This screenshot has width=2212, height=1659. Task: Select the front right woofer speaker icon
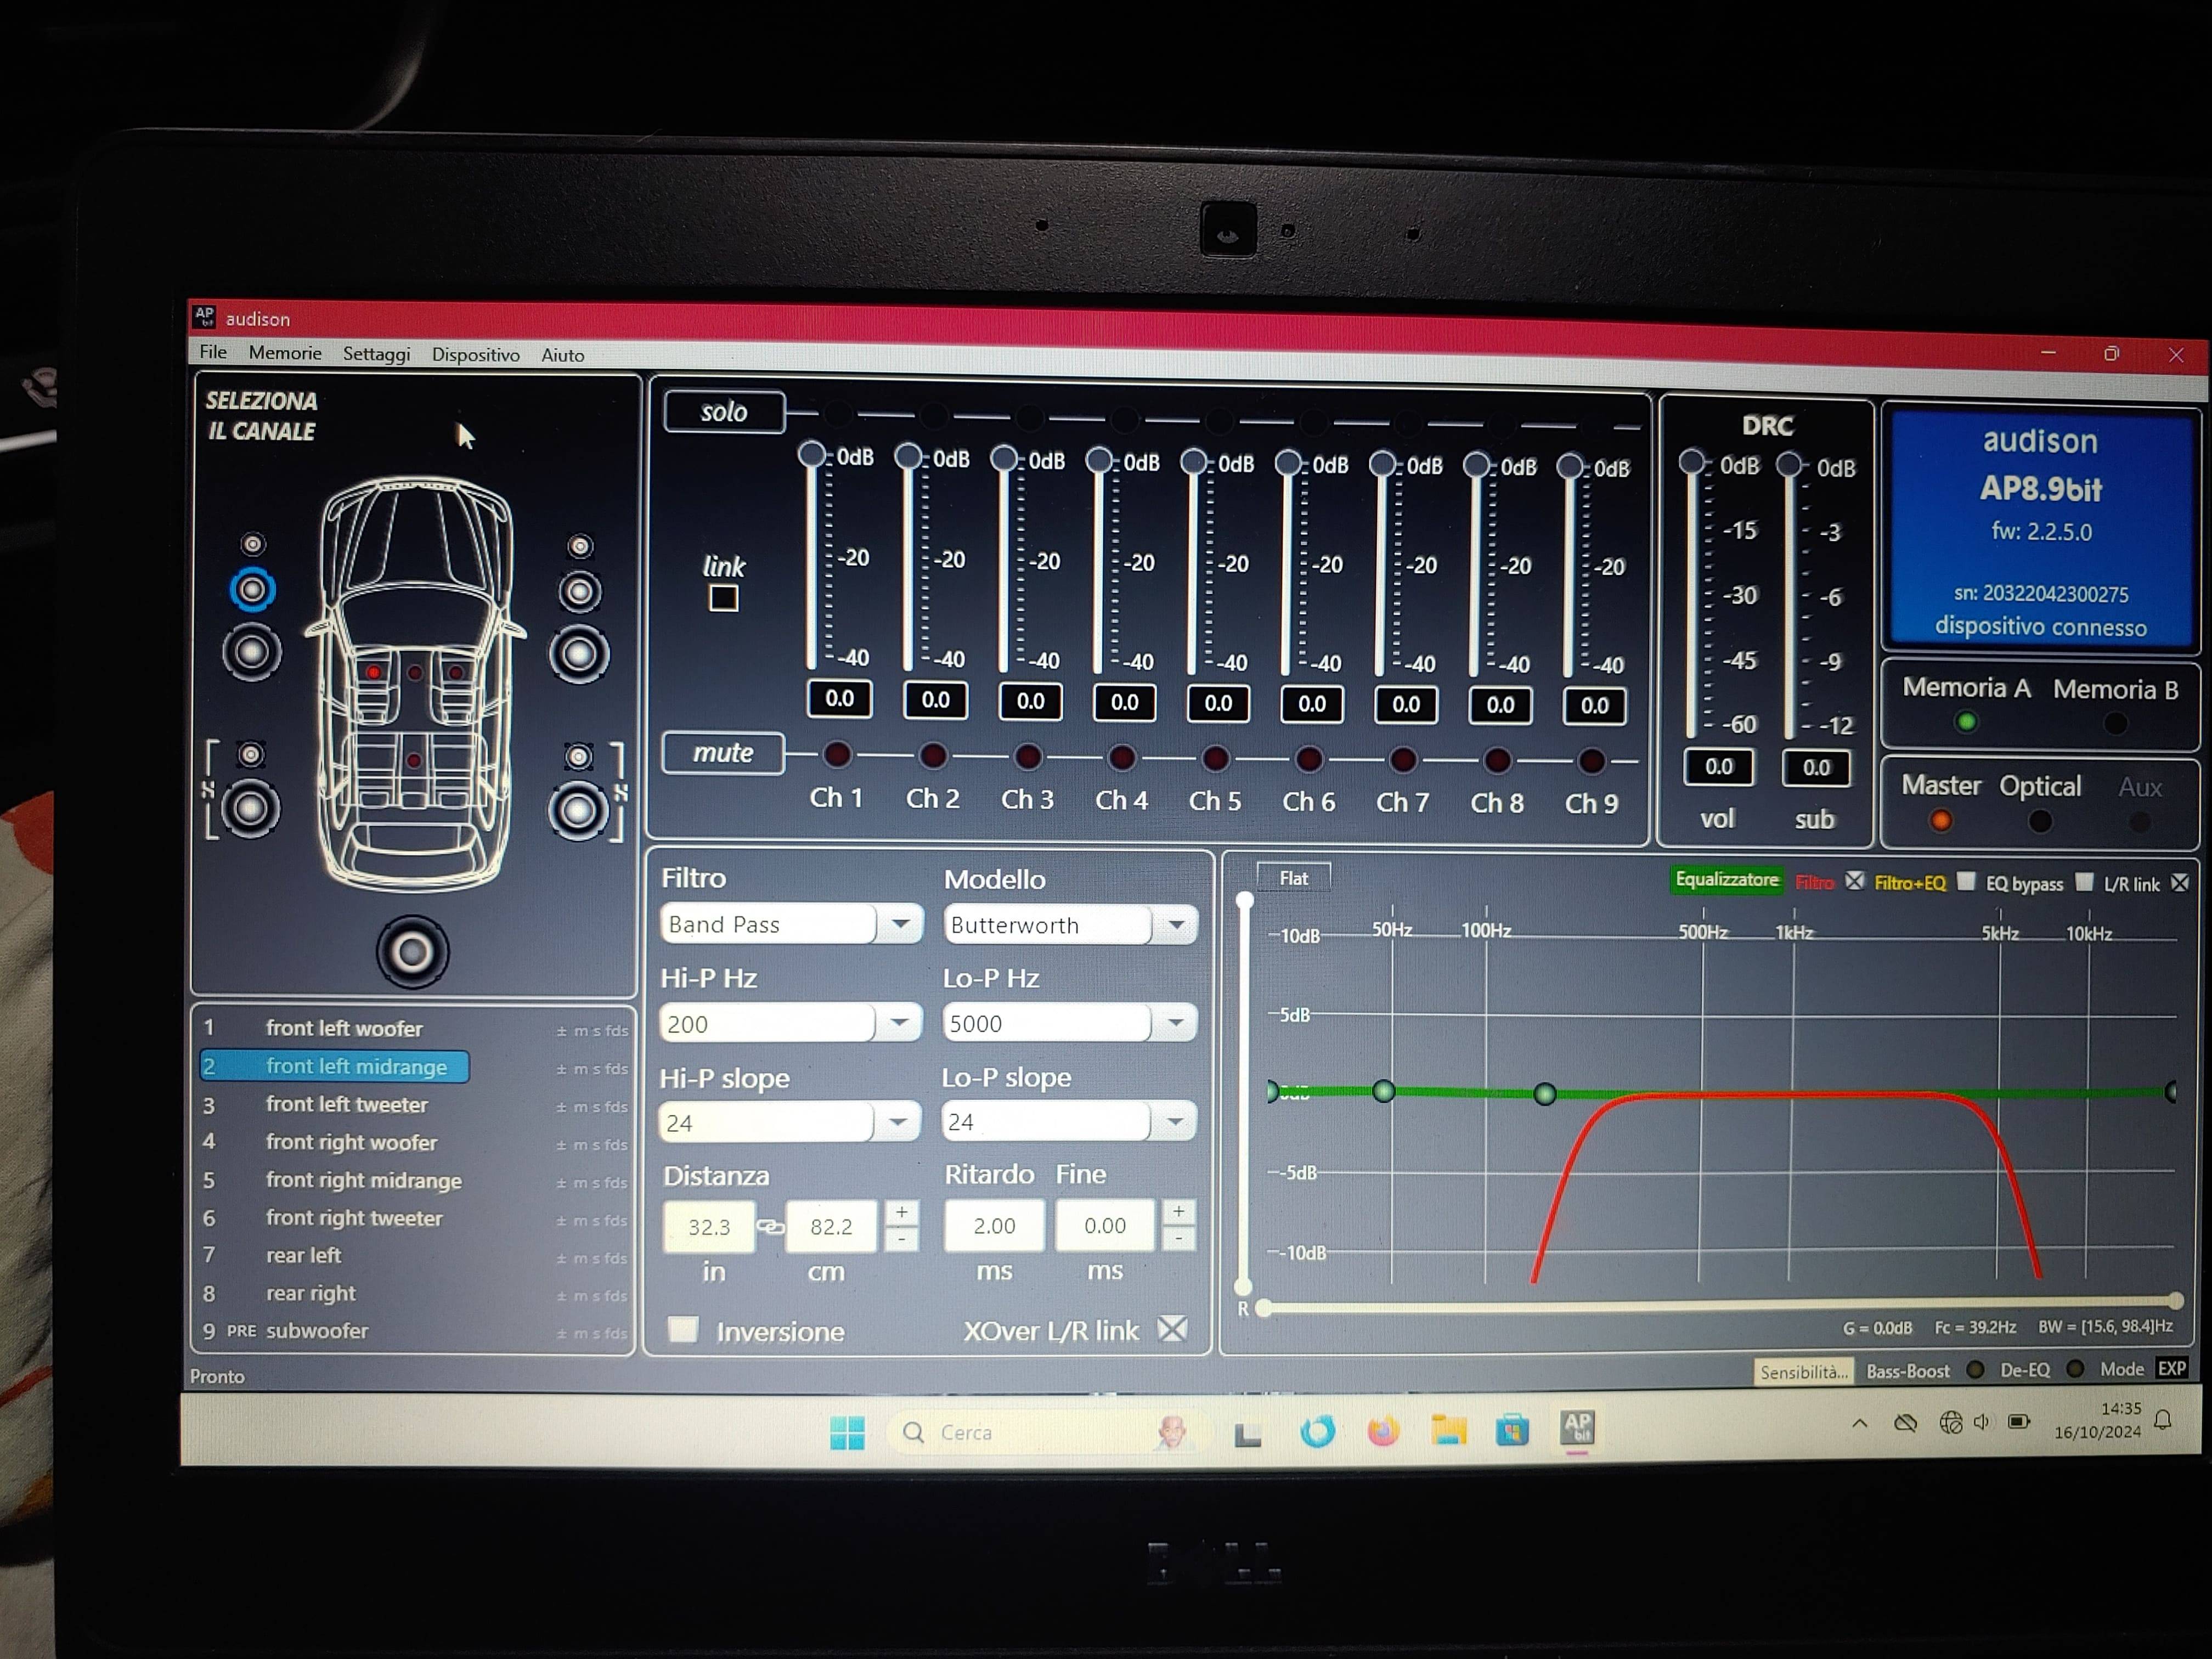coord(579,655)
